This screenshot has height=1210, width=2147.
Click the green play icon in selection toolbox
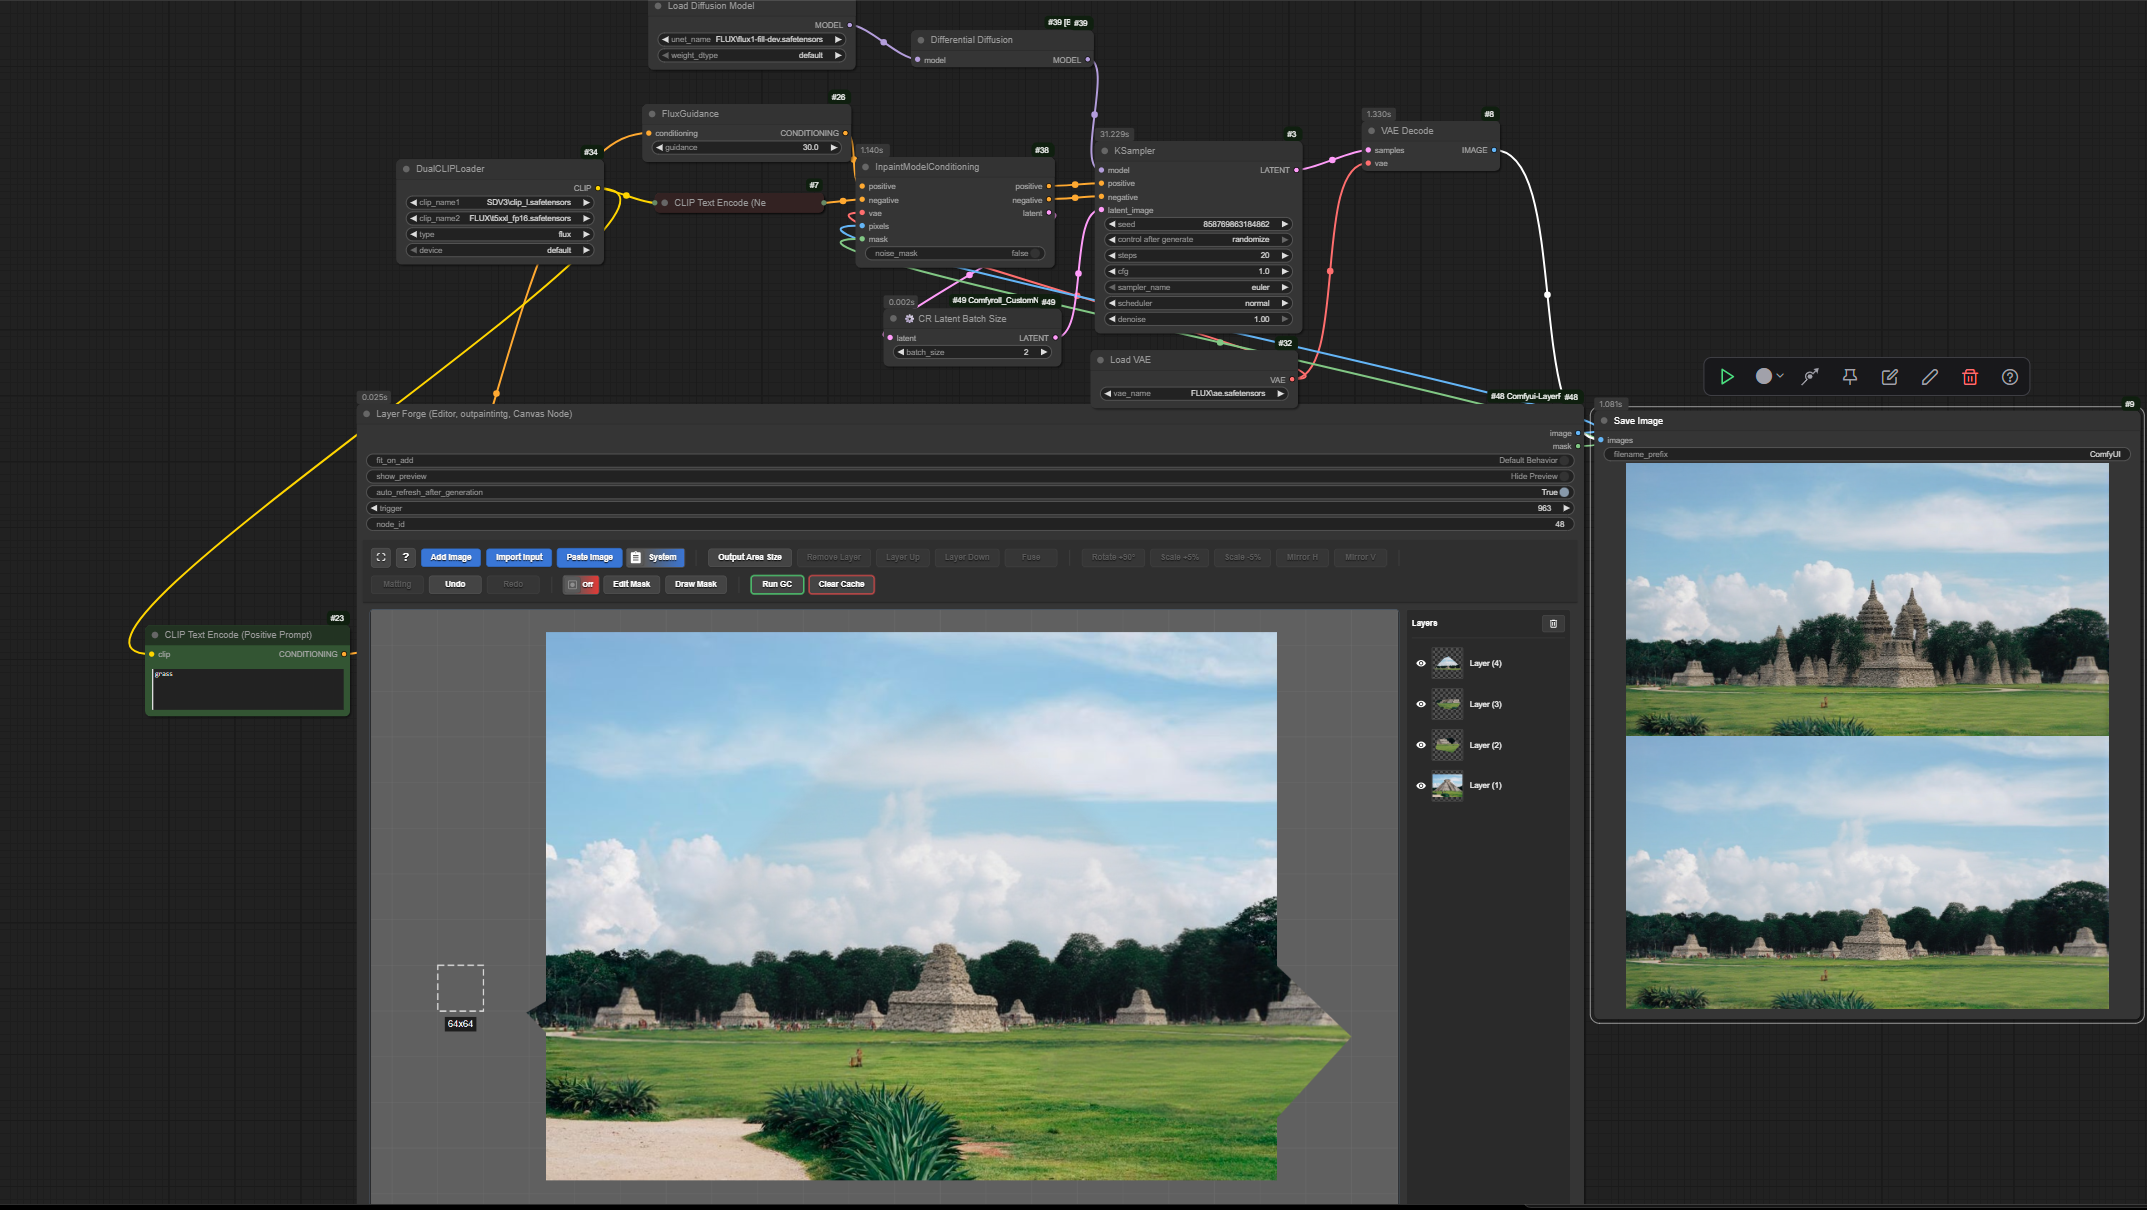(x=1727, y=377)
